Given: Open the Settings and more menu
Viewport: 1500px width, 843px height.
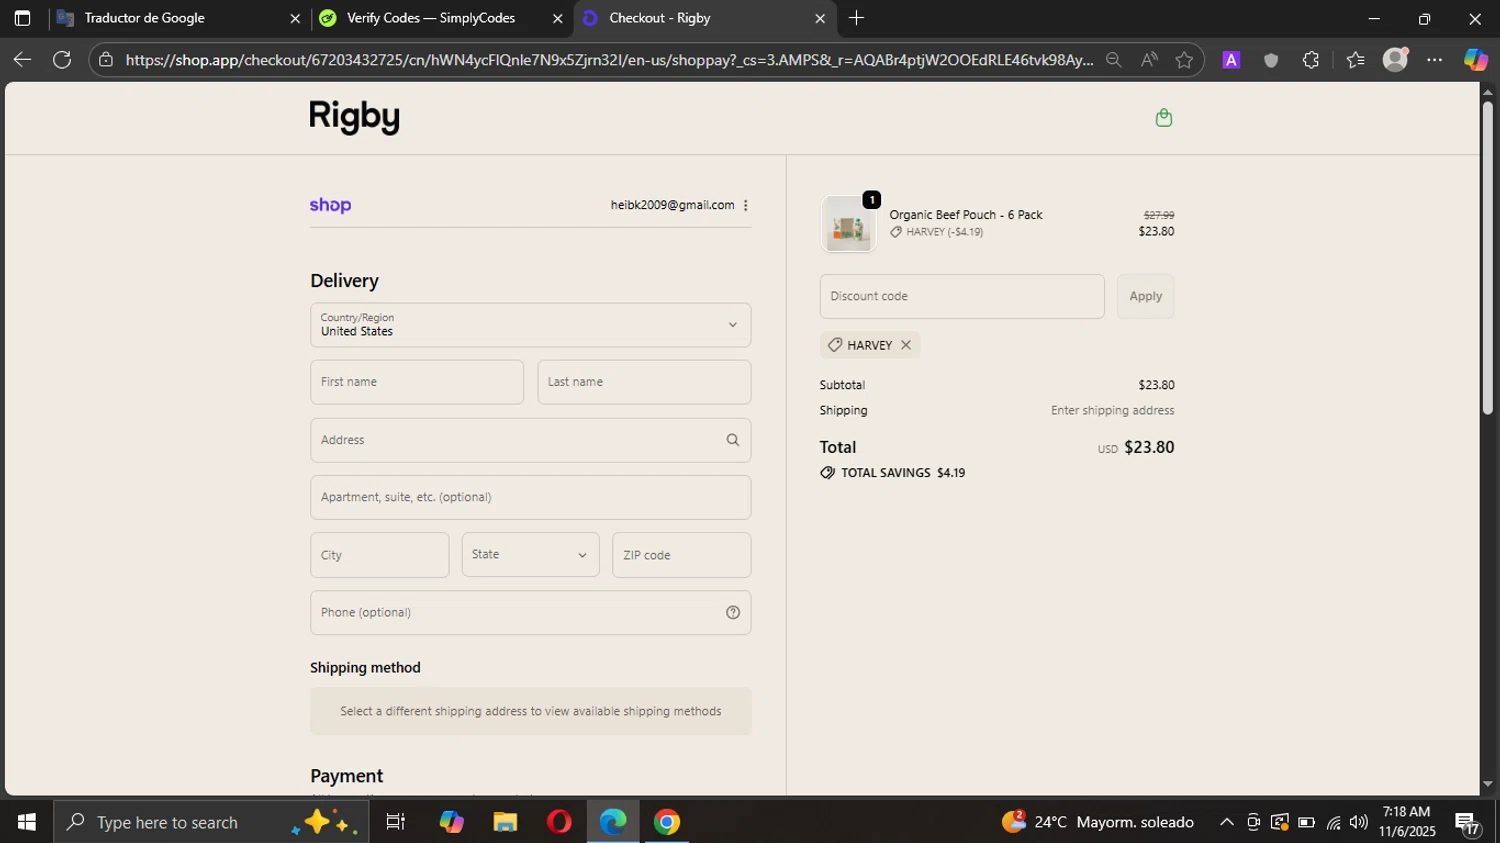Looking at the screenshot, I should coord(1435,60).
